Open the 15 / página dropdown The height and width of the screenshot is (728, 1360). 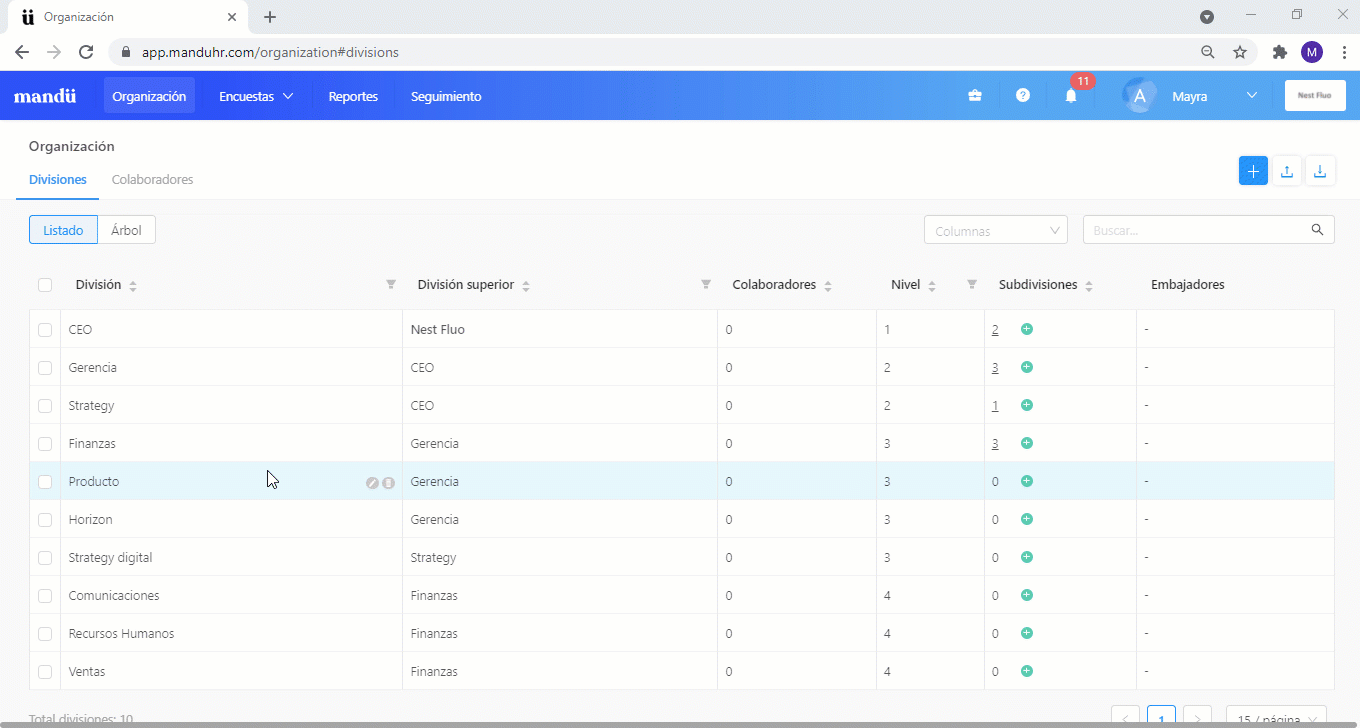click(1276, 719)
